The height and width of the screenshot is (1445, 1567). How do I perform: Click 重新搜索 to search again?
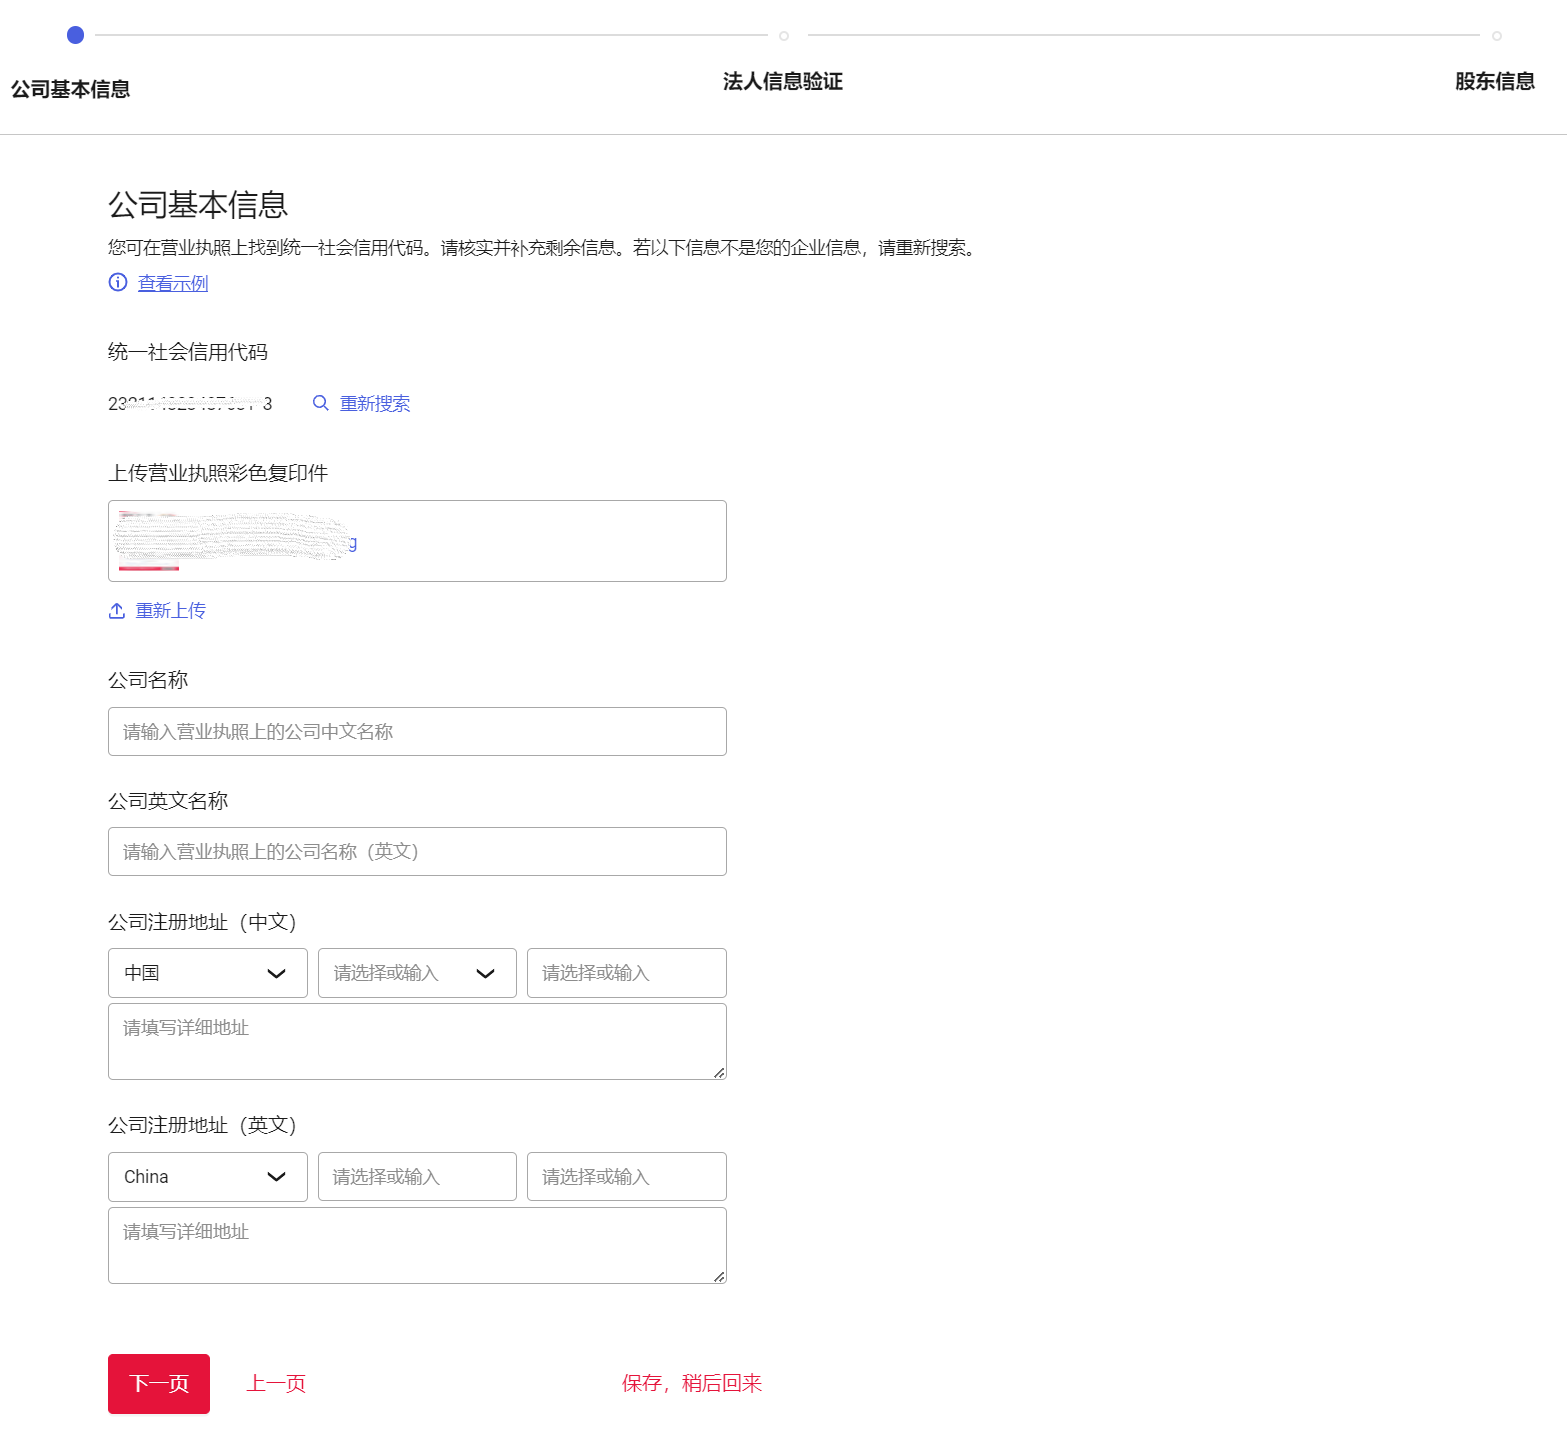[x=375, y=404]
